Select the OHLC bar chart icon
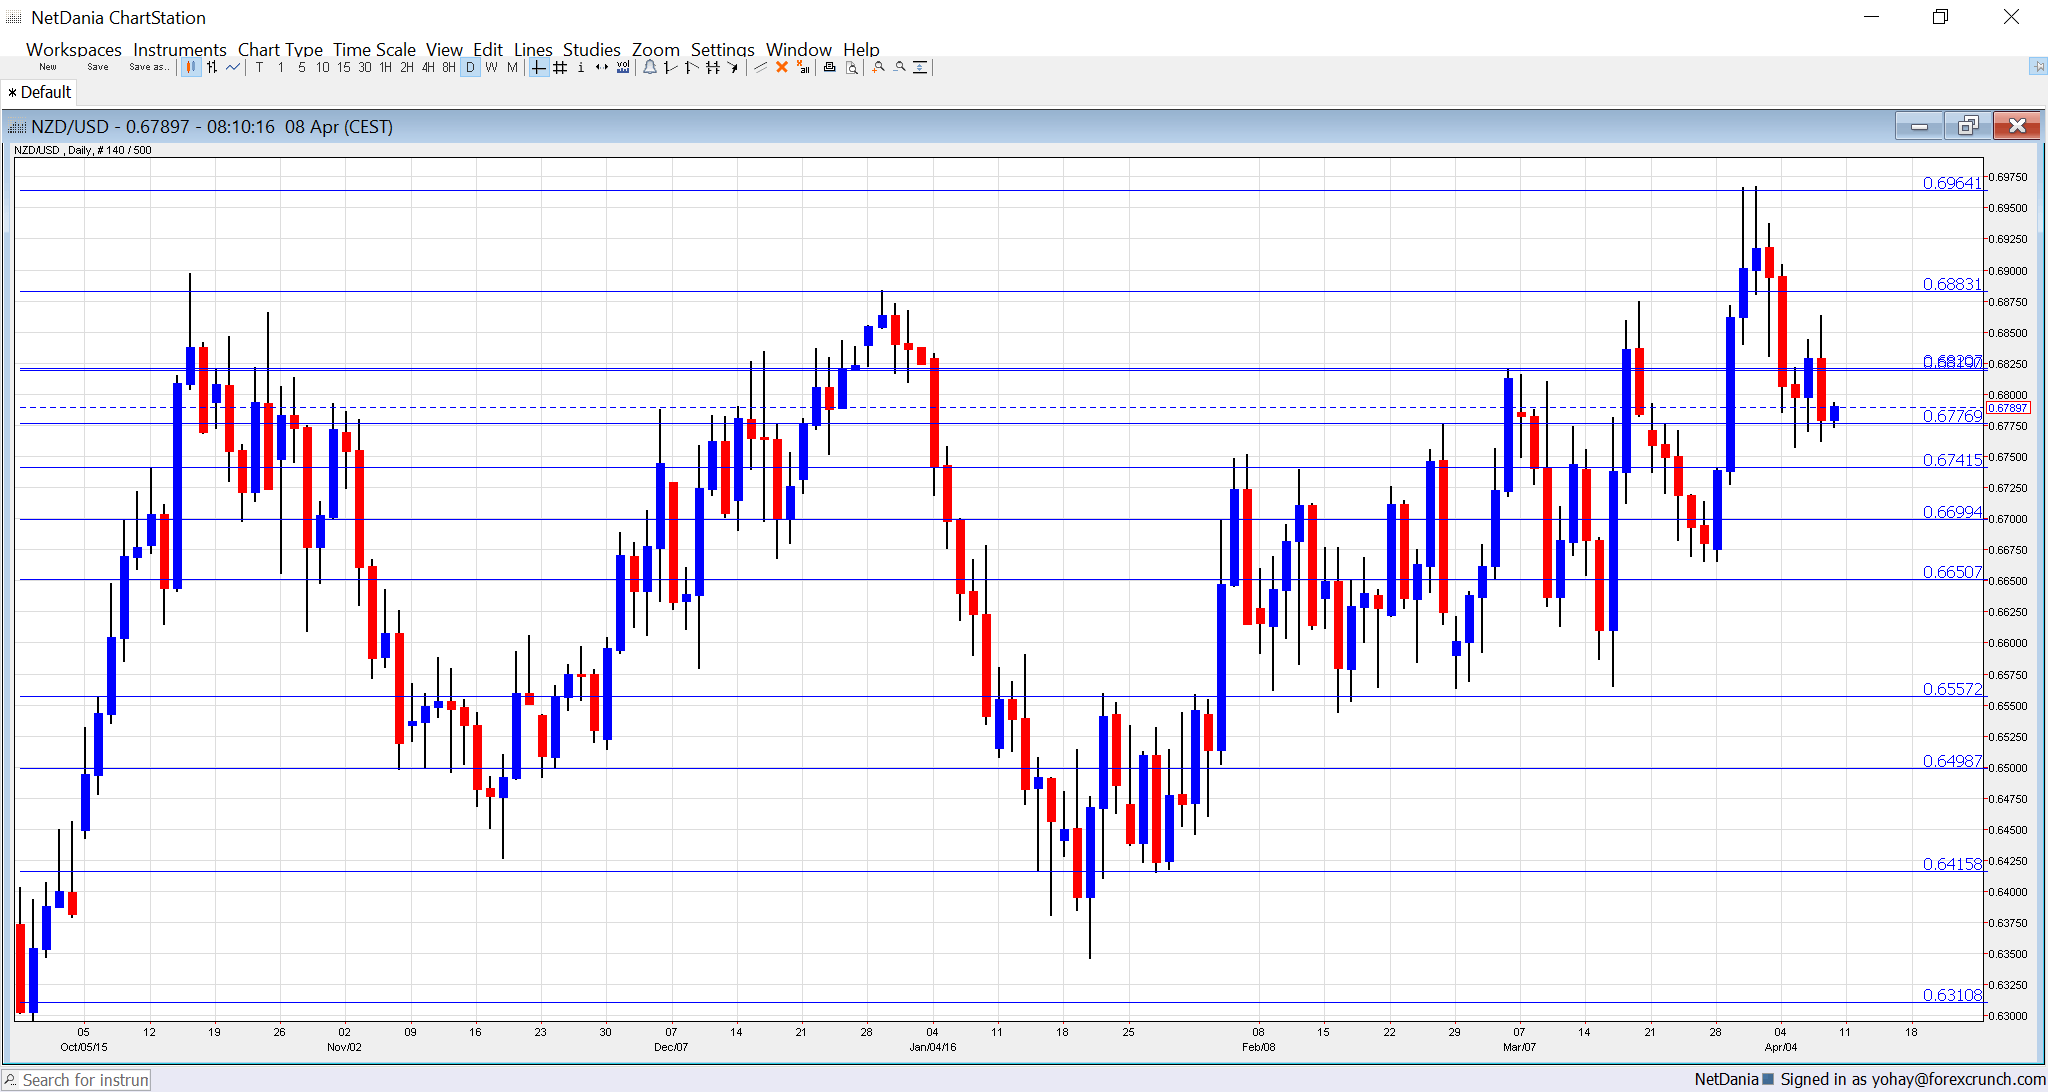This screenshot has height=1092, width=2048. click(212, 67)
